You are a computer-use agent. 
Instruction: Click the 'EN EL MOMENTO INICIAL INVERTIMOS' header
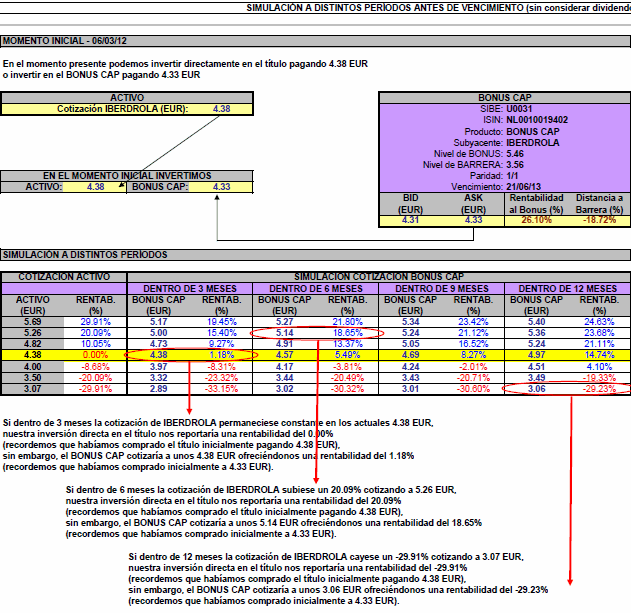127,175
